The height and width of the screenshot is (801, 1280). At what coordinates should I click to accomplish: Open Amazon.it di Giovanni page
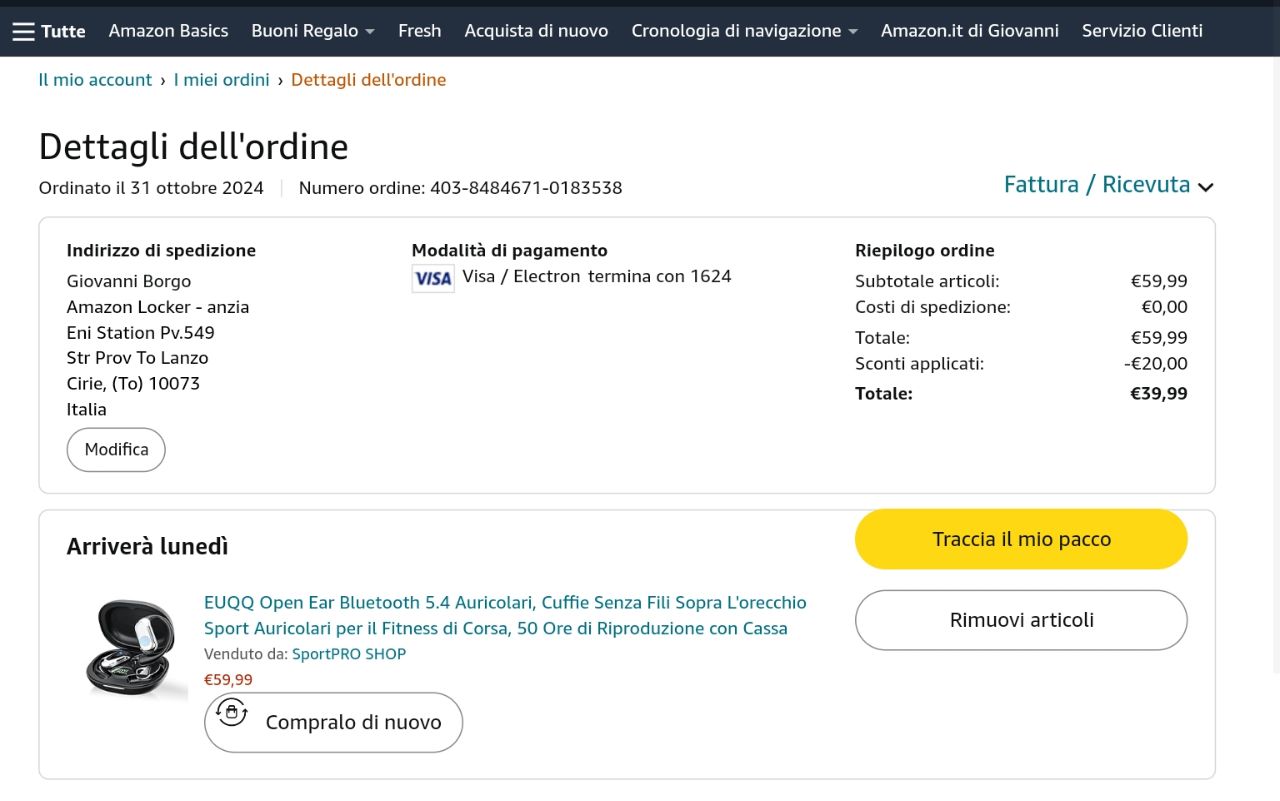969,31
